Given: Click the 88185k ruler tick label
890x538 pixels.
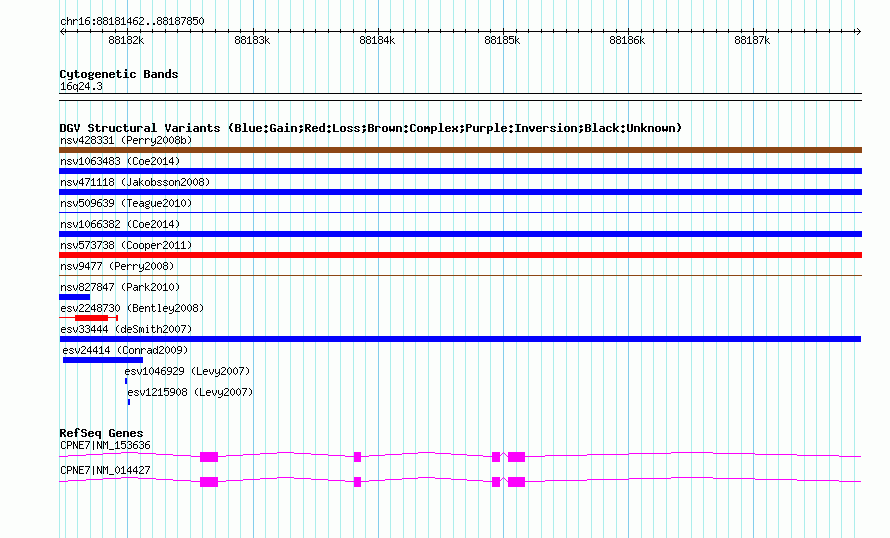Looking at the screenshot, I should tap(502, 40).
